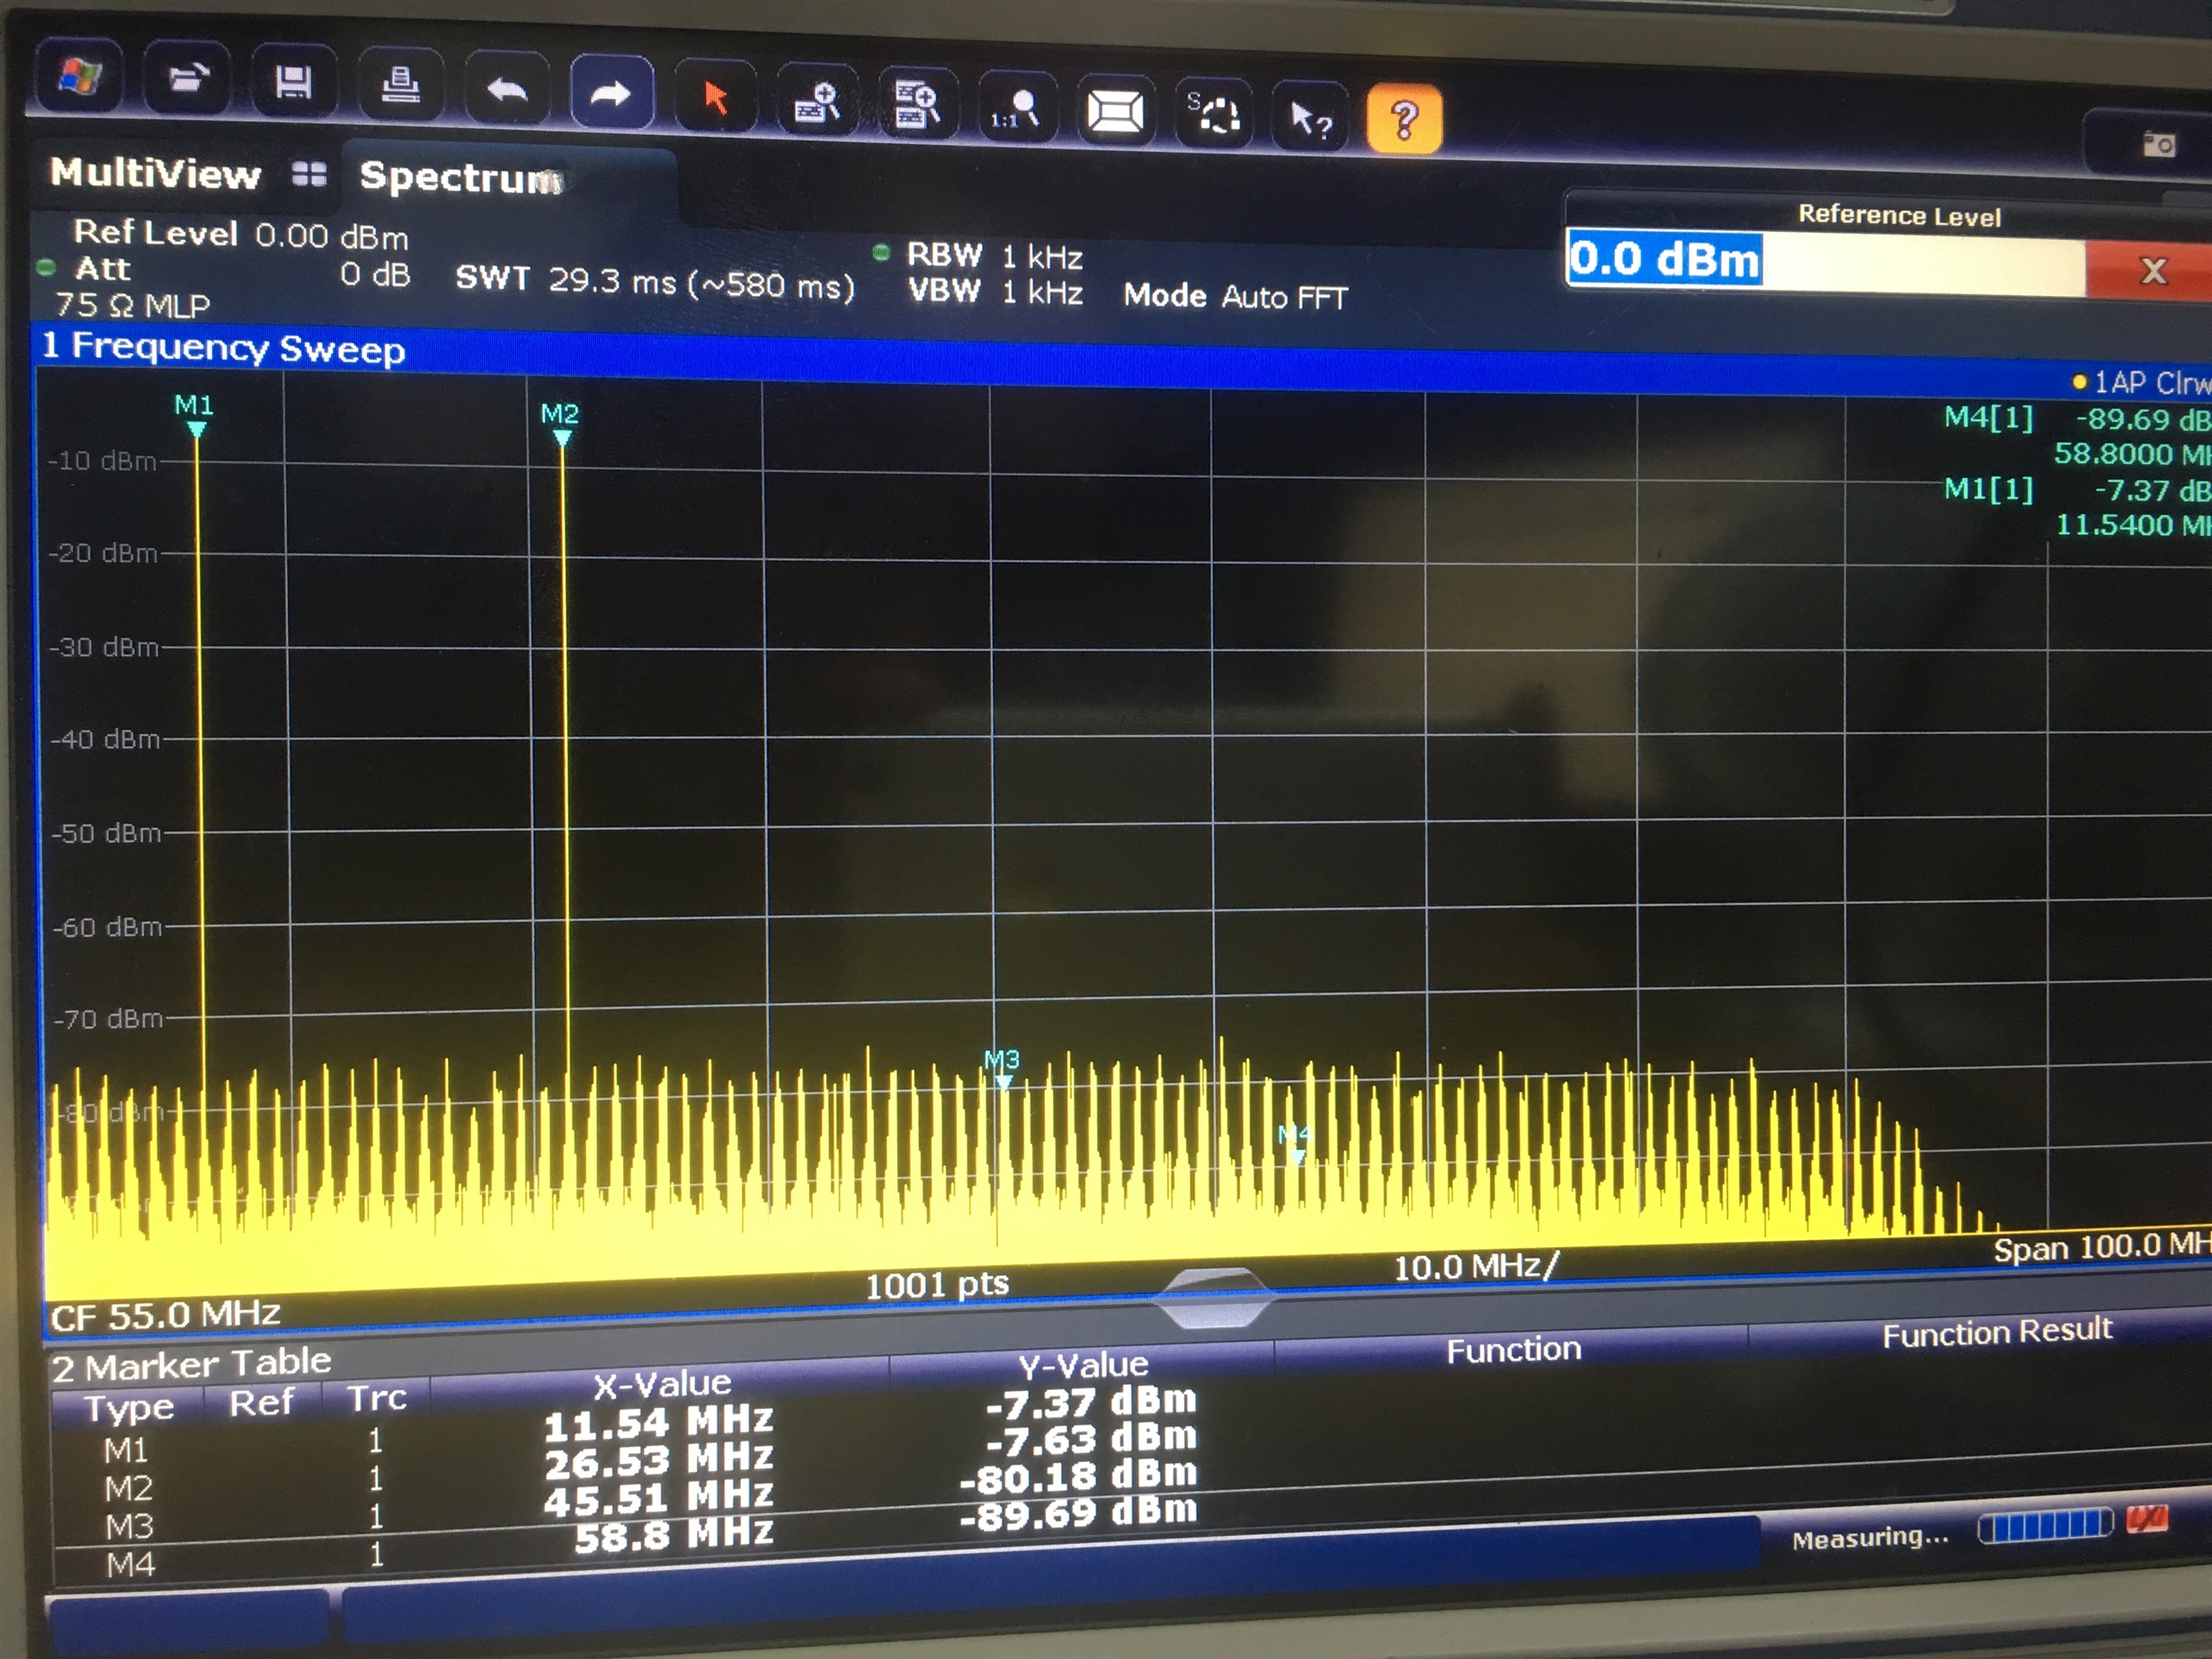Click the open file folder icon
2212x1659 pixels.
(188, 78)
